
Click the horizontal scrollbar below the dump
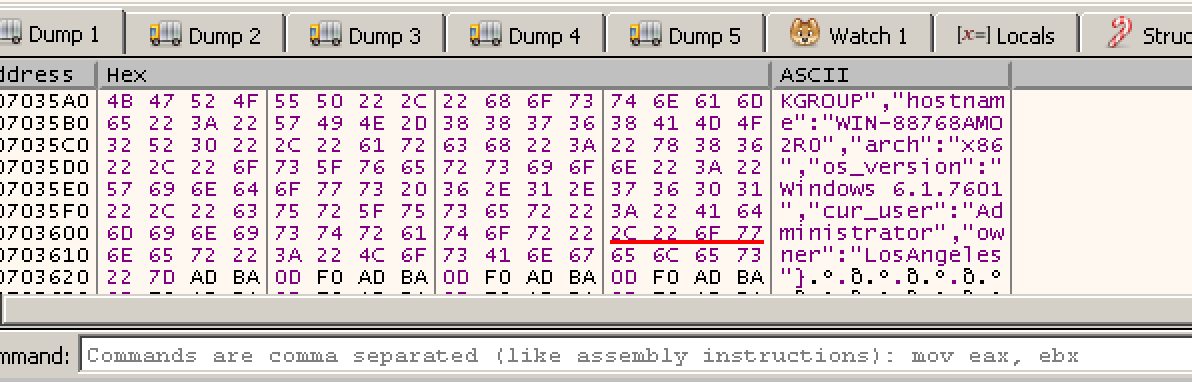[596, 309]
